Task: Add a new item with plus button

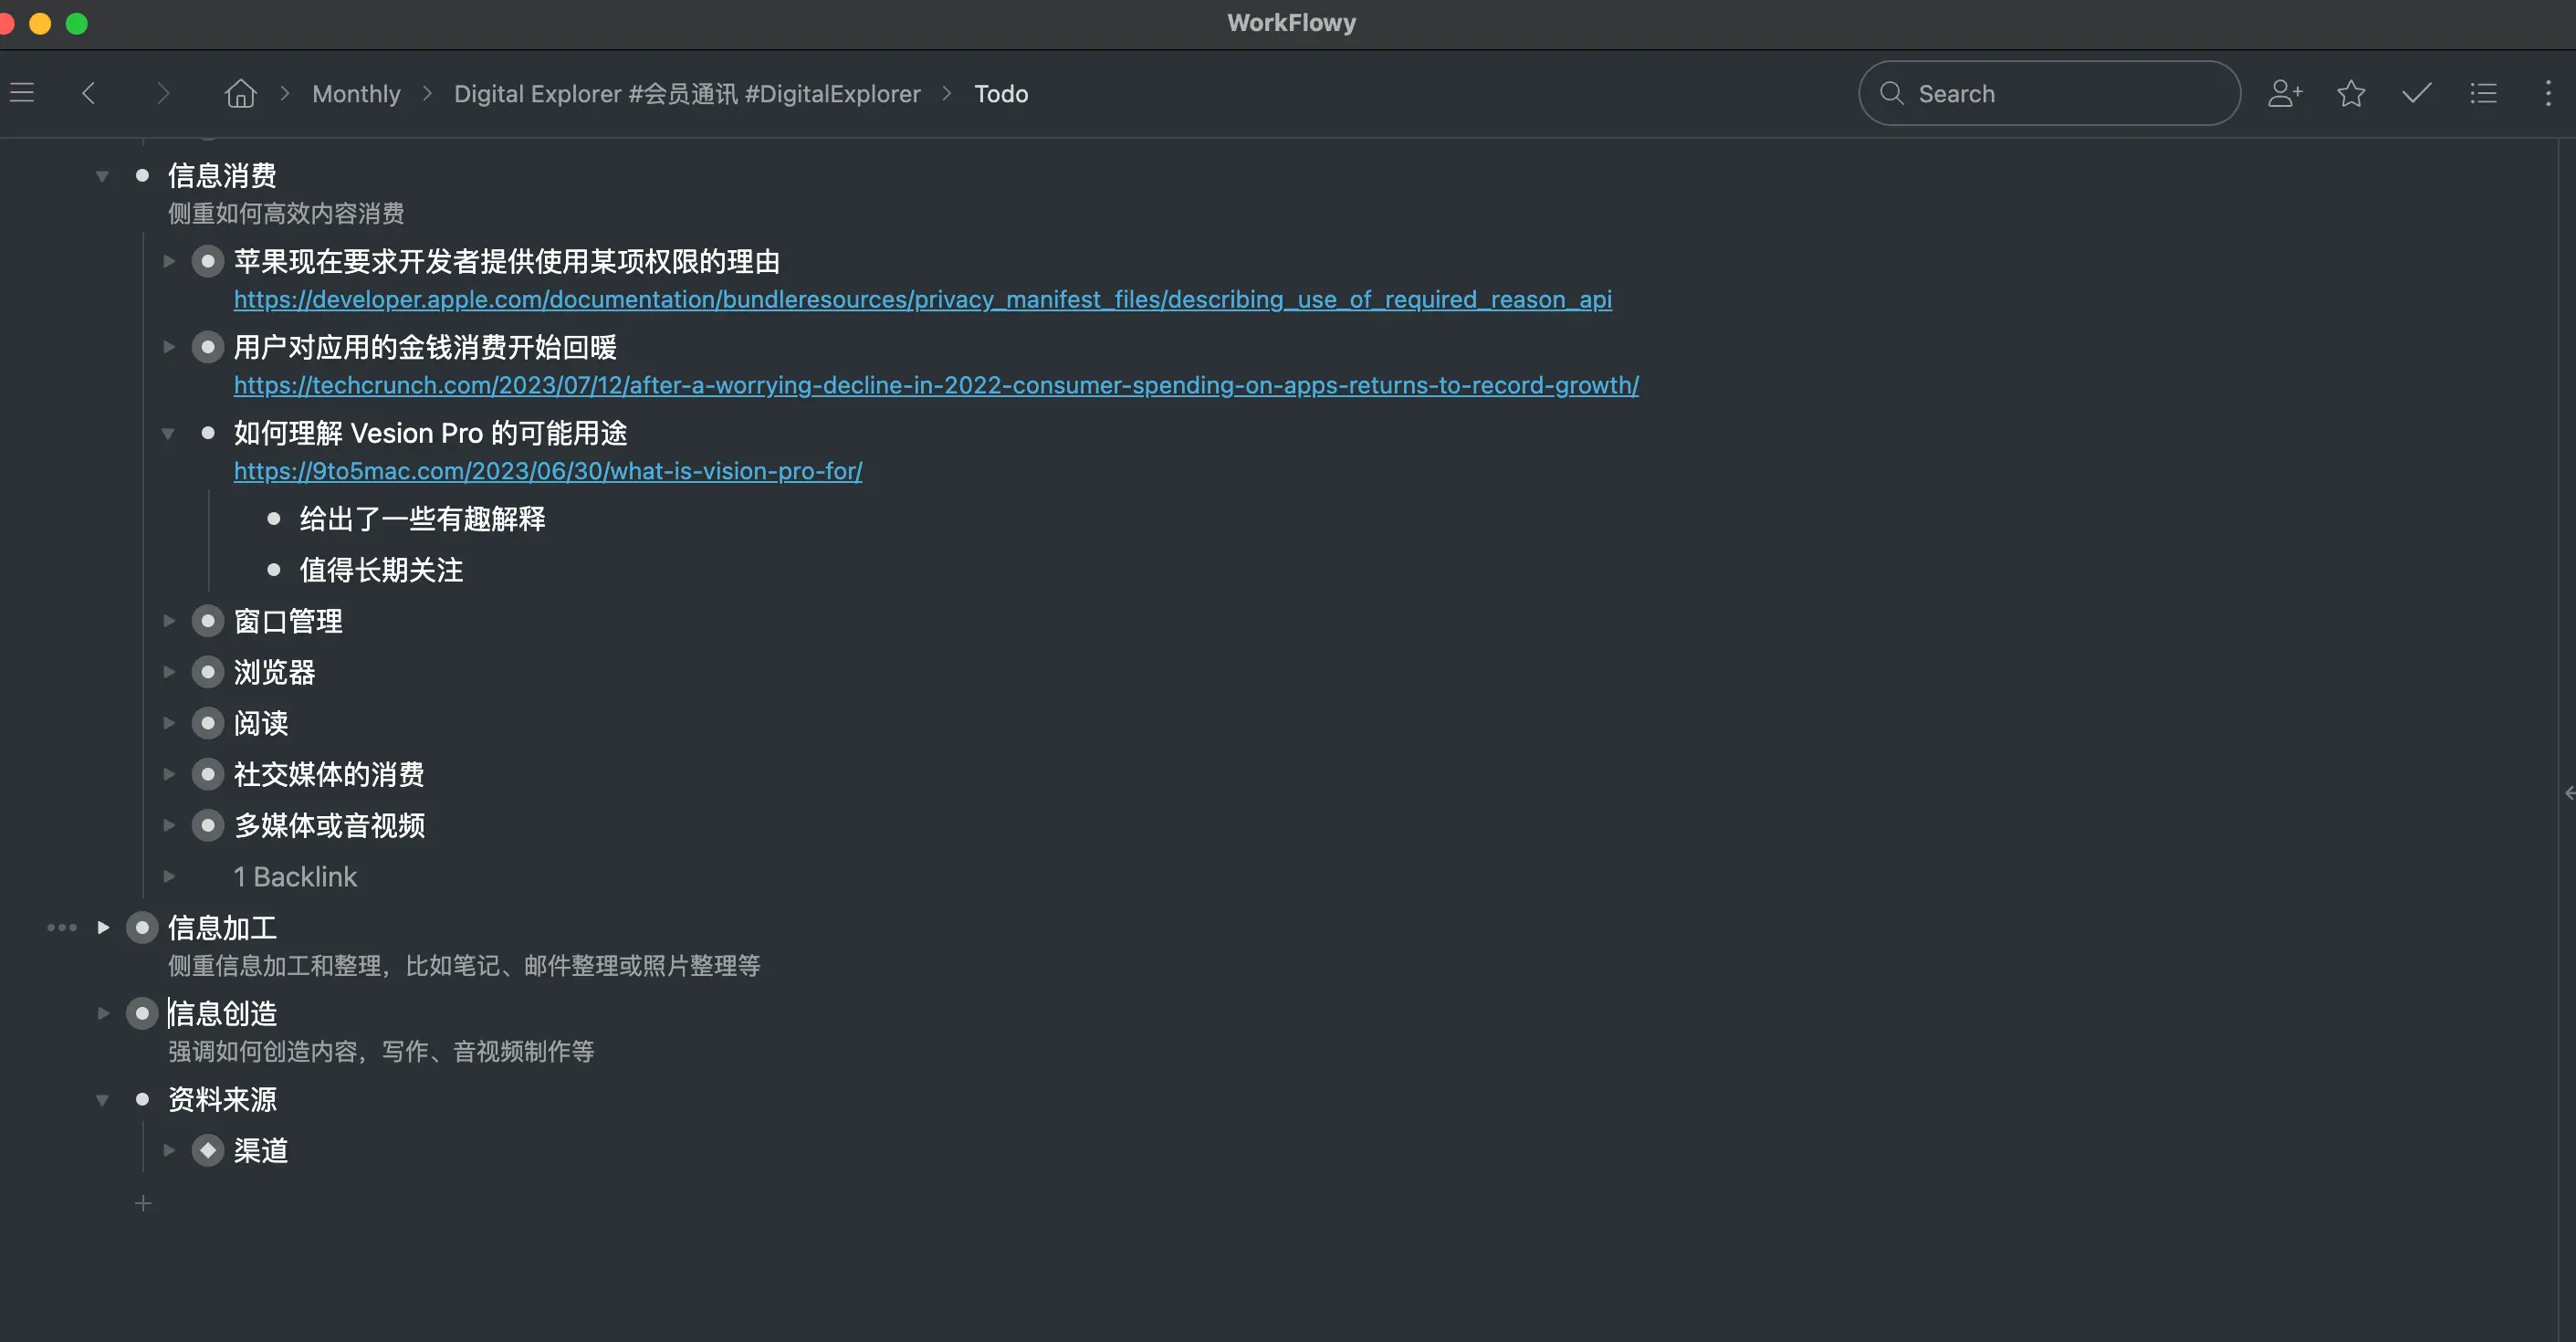Action: pos(143,1204)
